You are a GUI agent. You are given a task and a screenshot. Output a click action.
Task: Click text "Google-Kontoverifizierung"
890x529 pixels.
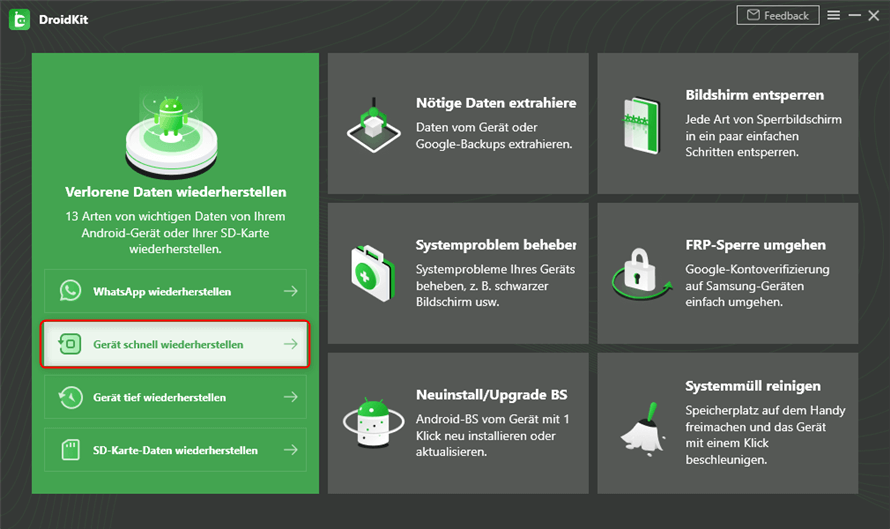click(x=757, y=269)
